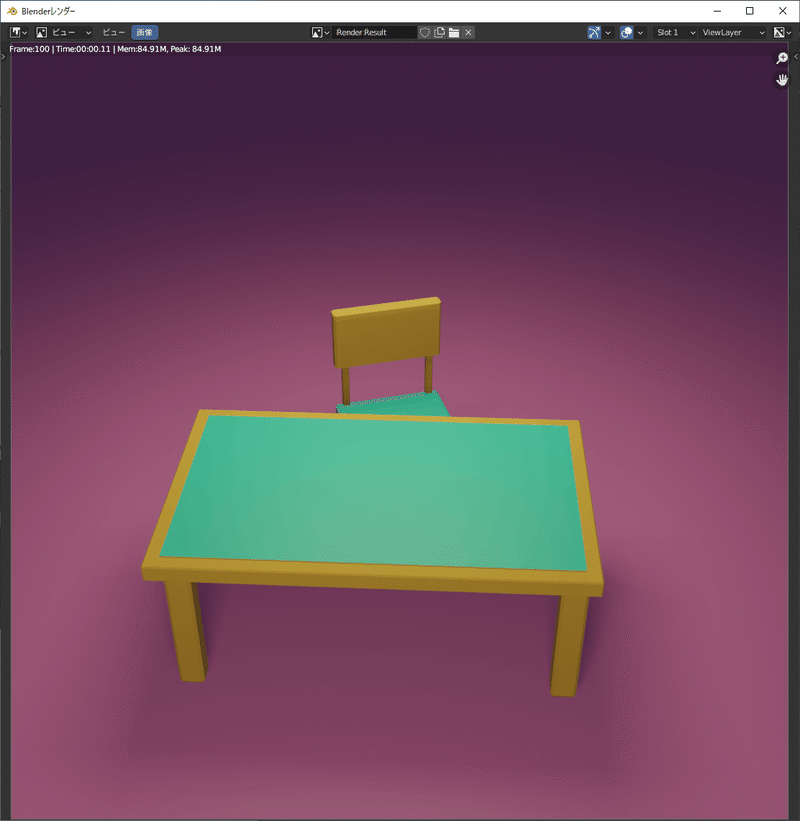Image resolution: width=800 pixels, height=821 pixels.
Task: Open the display channels dropdown
Action: pyautogui.click(x=783, y=32)
